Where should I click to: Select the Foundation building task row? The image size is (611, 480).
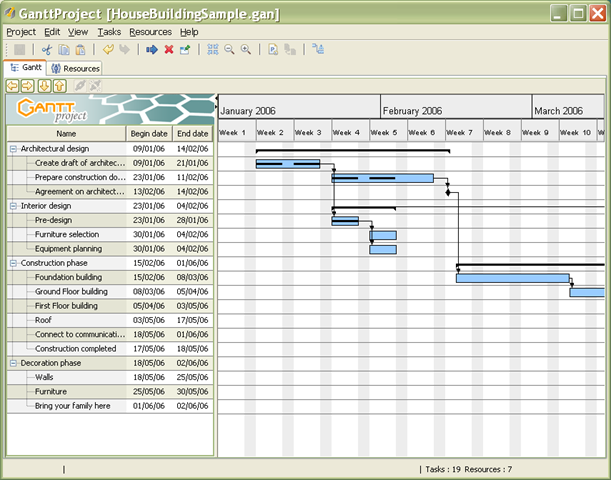pyautogui.click(x=68, y=277)
